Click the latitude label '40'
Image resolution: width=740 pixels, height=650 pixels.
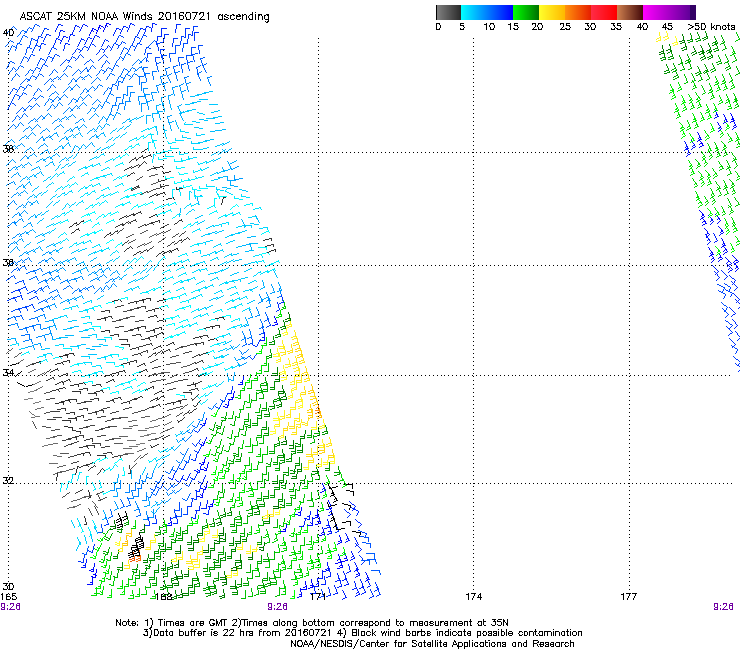coord(8,33)
